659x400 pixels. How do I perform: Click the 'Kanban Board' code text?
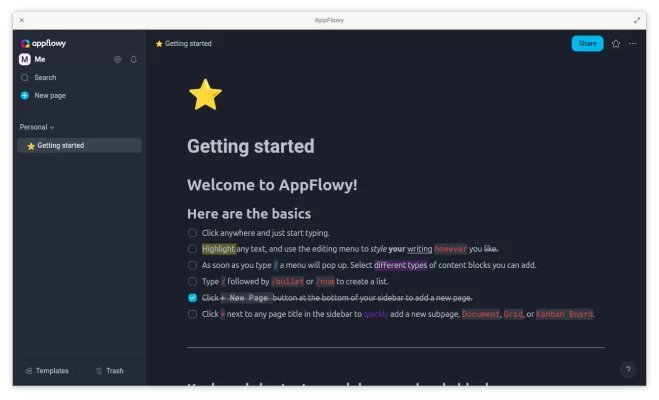pos(564,314)
